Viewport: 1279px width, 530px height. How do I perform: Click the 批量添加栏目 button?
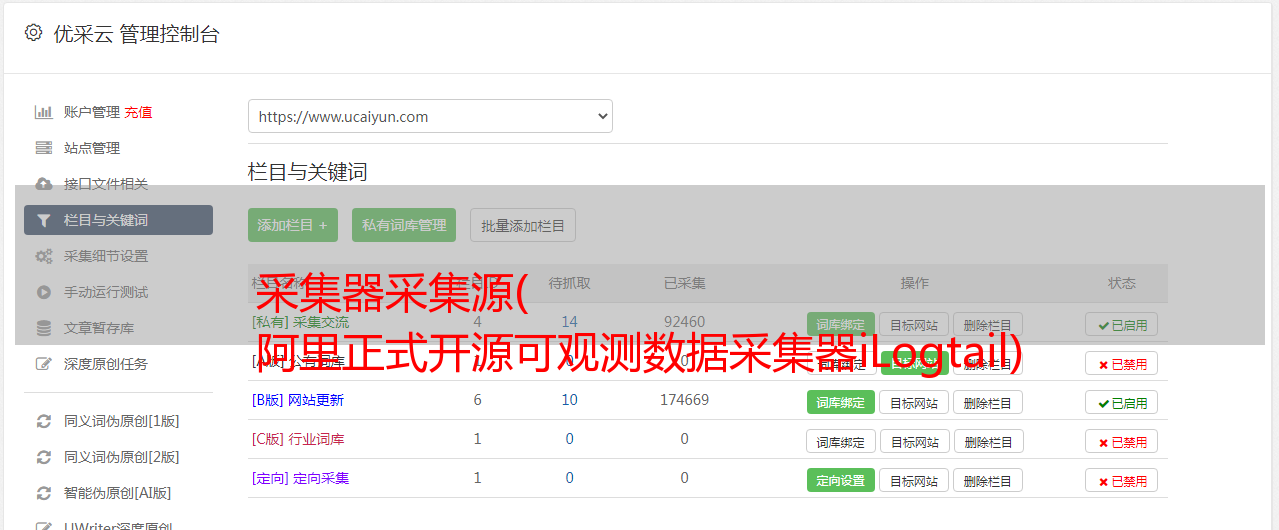523,225
